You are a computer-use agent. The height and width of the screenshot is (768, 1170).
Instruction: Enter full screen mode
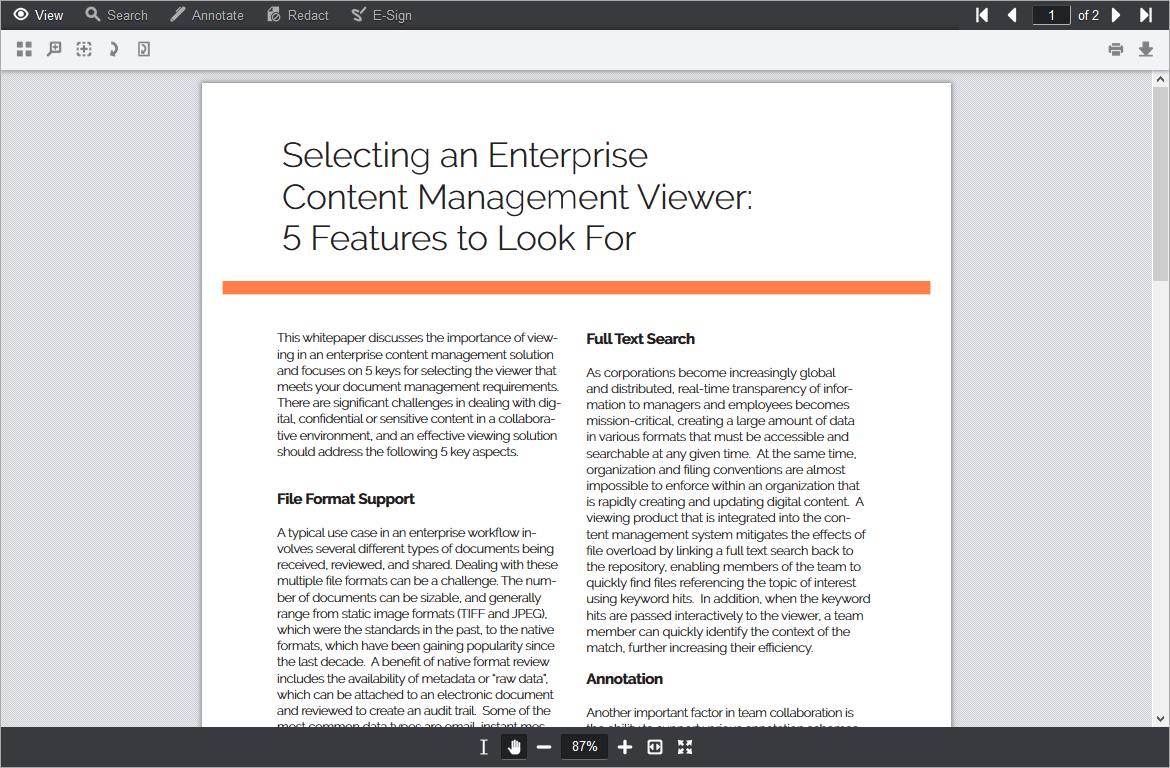pos(685,746)
